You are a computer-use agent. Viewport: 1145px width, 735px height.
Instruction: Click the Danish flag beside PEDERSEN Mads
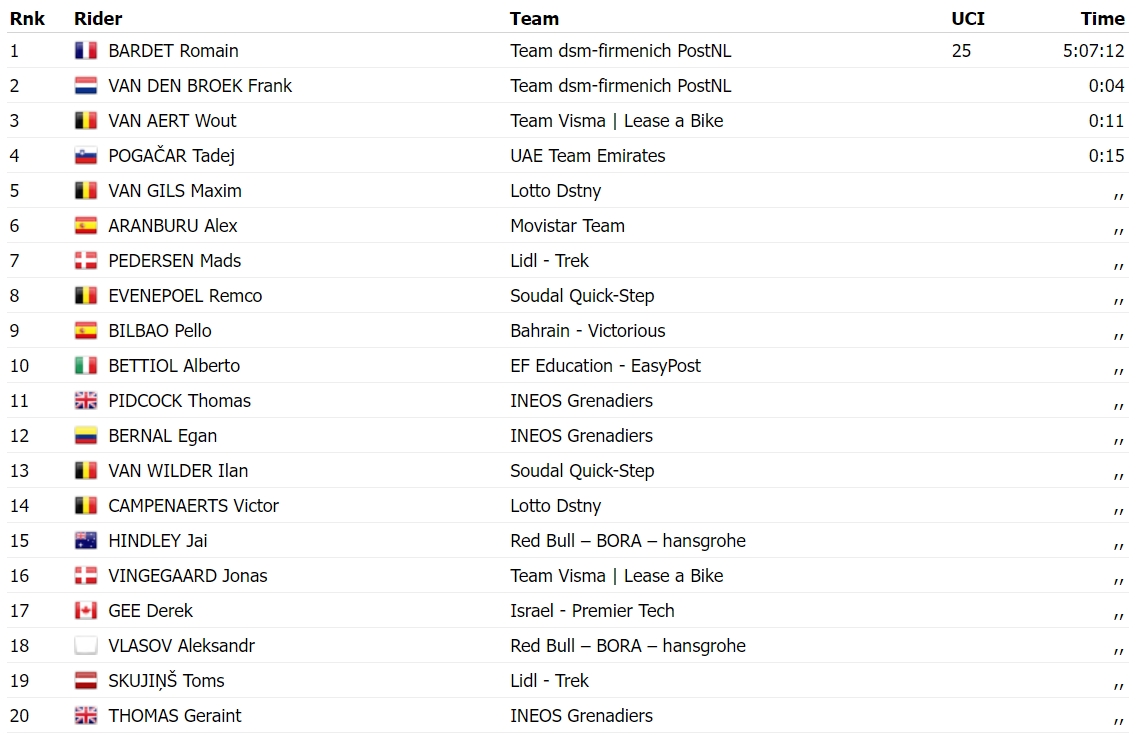pyautogui.click(x=85, y=261)
